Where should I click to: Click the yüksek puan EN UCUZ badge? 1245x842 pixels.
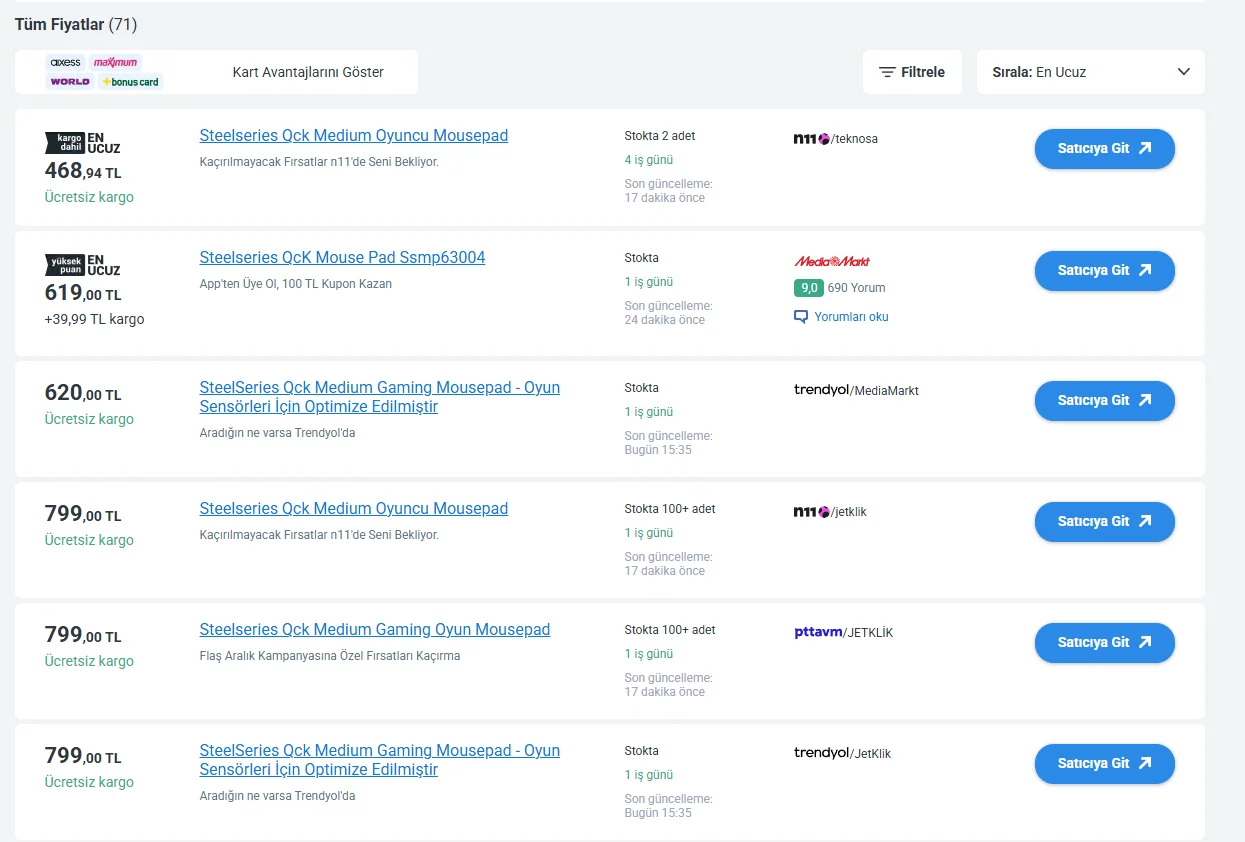[x=83, y=265]
